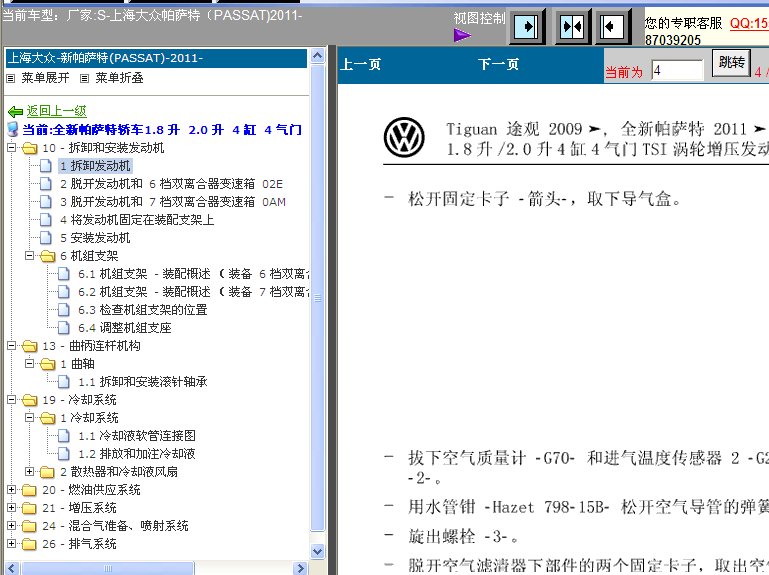This screenshot has width=769, height=575.
Task: Click the QQ customer service link
Action: [x=749, y=23]
